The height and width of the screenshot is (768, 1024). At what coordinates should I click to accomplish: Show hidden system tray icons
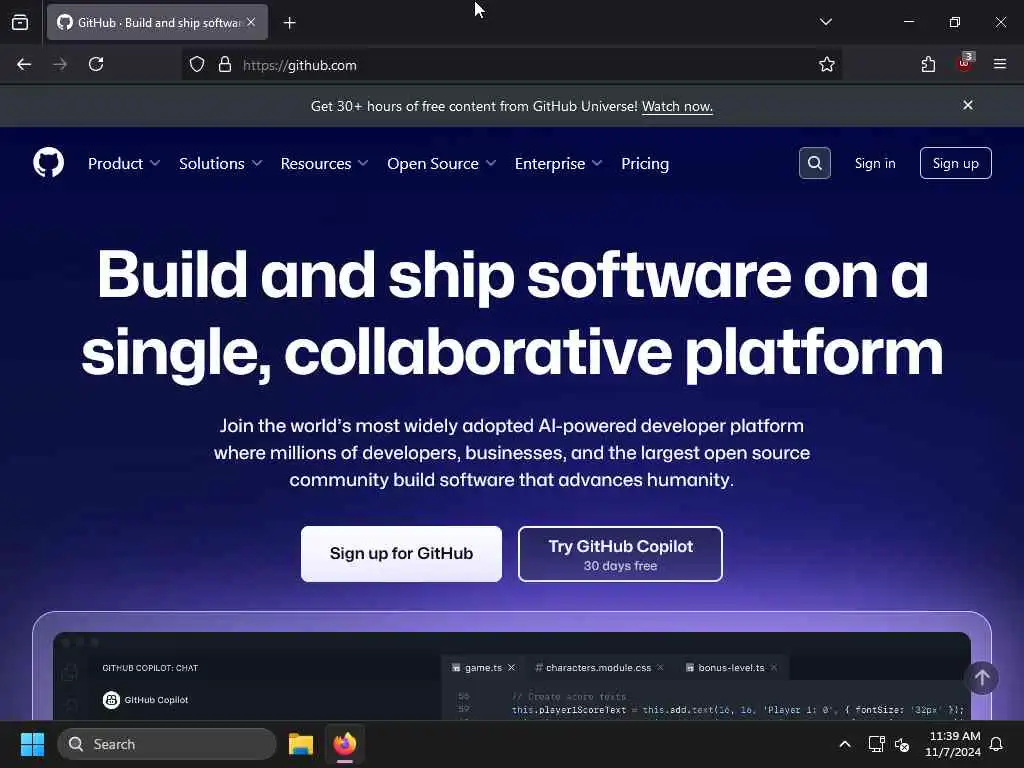coord(844,744)
